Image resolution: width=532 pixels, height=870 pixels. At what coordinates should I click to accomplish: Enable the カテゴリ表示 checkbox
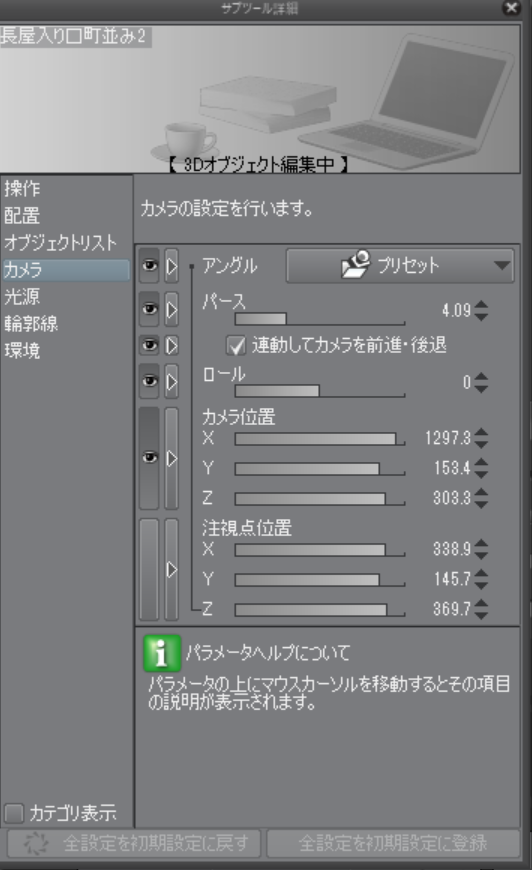click(14, 813)
